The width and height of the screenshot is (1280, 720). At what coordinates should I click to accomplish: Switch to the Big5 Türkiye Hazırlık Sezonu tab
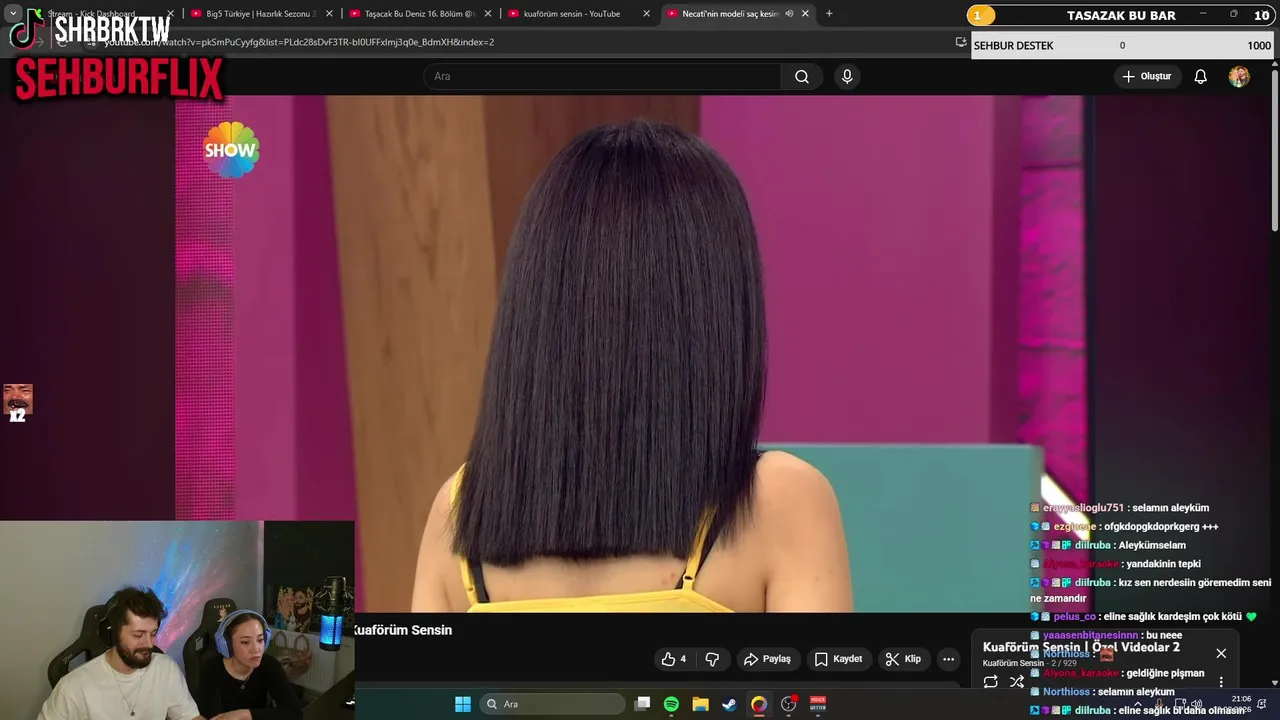260,14
